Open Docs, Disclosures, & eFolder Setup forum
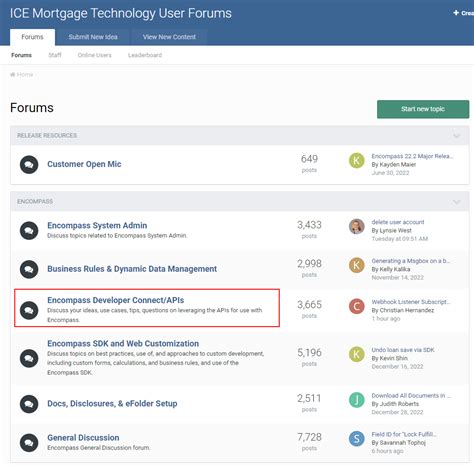The height and width of the screenshot is (465, 474). coord(112,403)
